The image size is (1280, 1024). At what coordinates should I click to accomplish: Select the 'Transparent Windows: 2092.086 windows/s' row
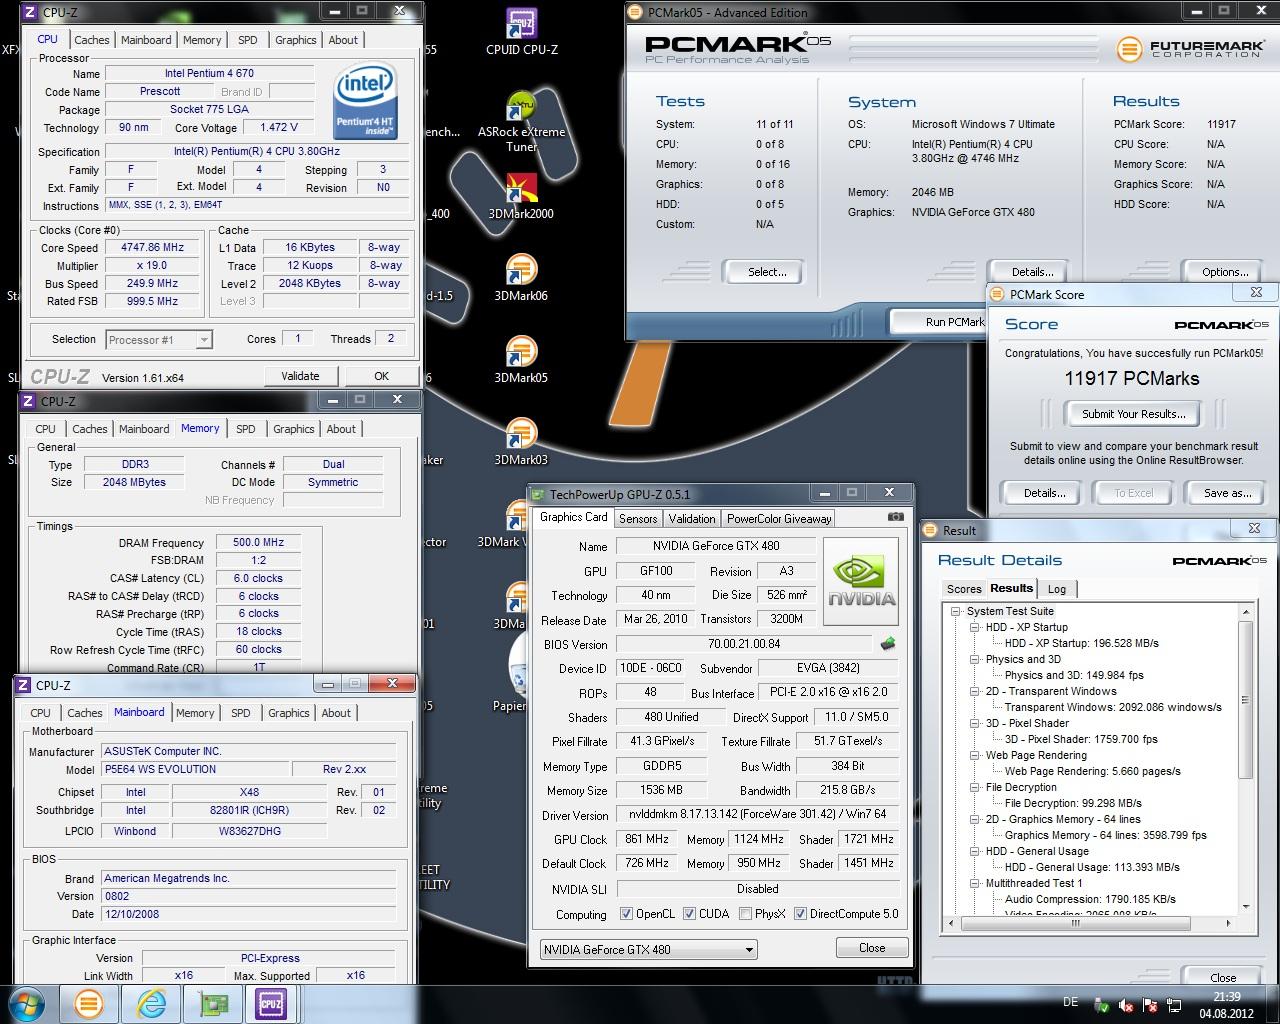pyautogui.click(x=1113, y=707)
